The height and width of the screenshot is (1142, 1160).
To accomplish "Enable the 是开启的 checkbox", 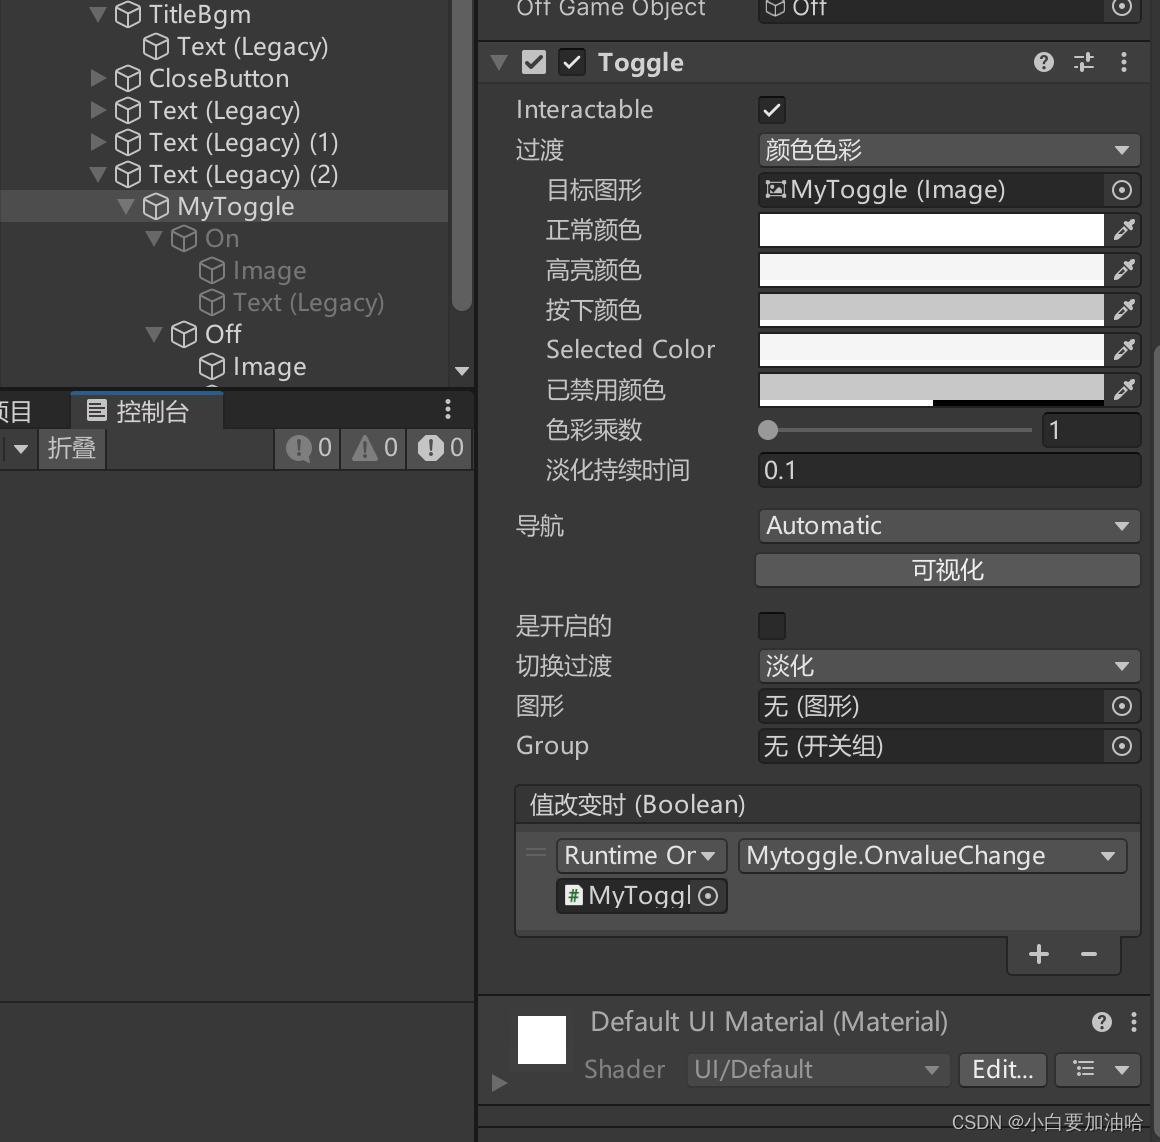I will point(771,625).
